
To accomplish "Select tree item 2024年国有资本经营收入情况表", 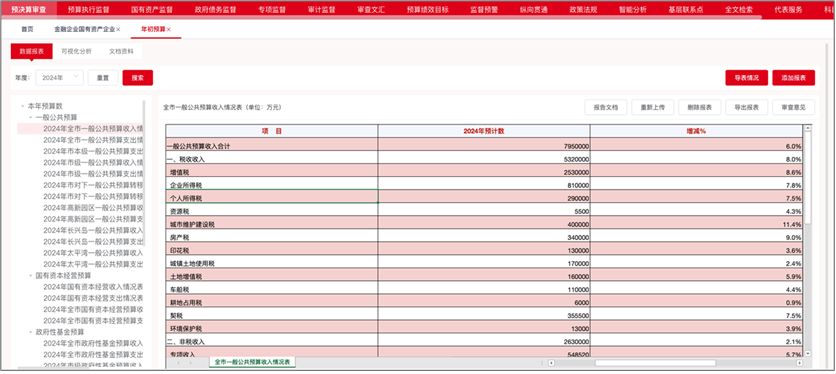I will point(93,287).
